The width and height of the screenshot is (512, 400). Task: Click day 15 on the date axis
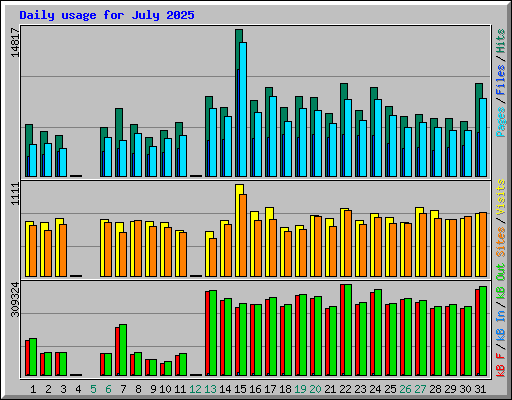pyautogui.click(x=240, y=389)
